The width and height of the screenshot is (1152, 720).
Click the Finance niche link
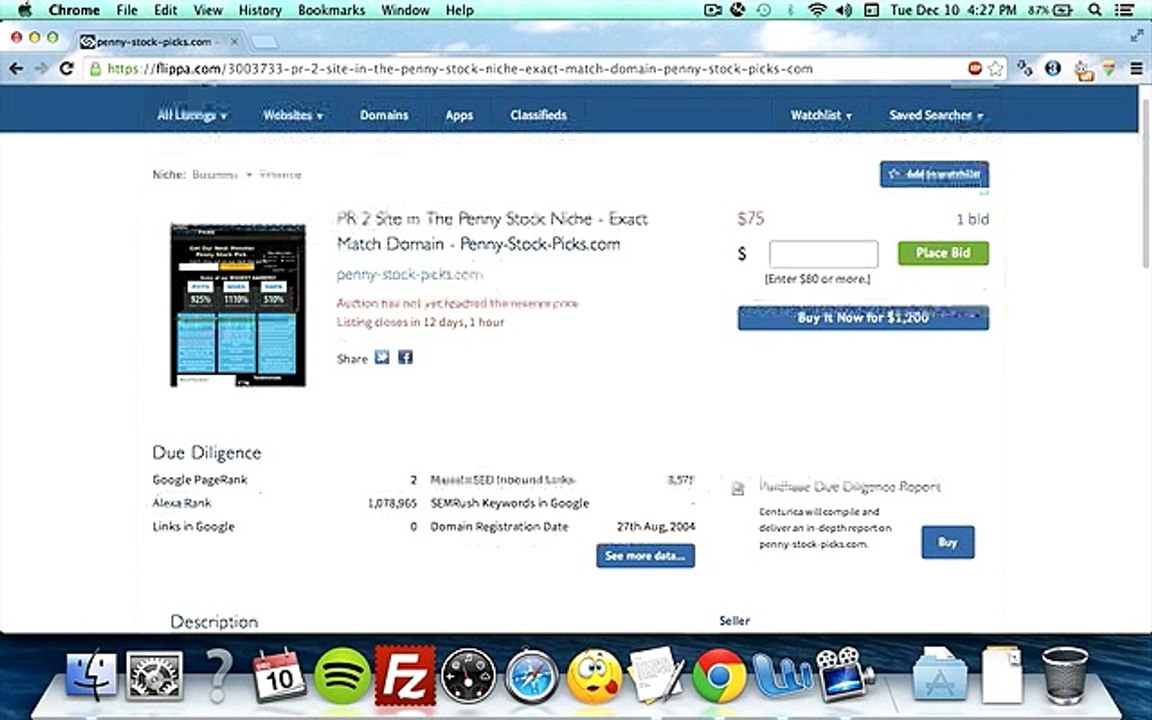click(281, 175)
